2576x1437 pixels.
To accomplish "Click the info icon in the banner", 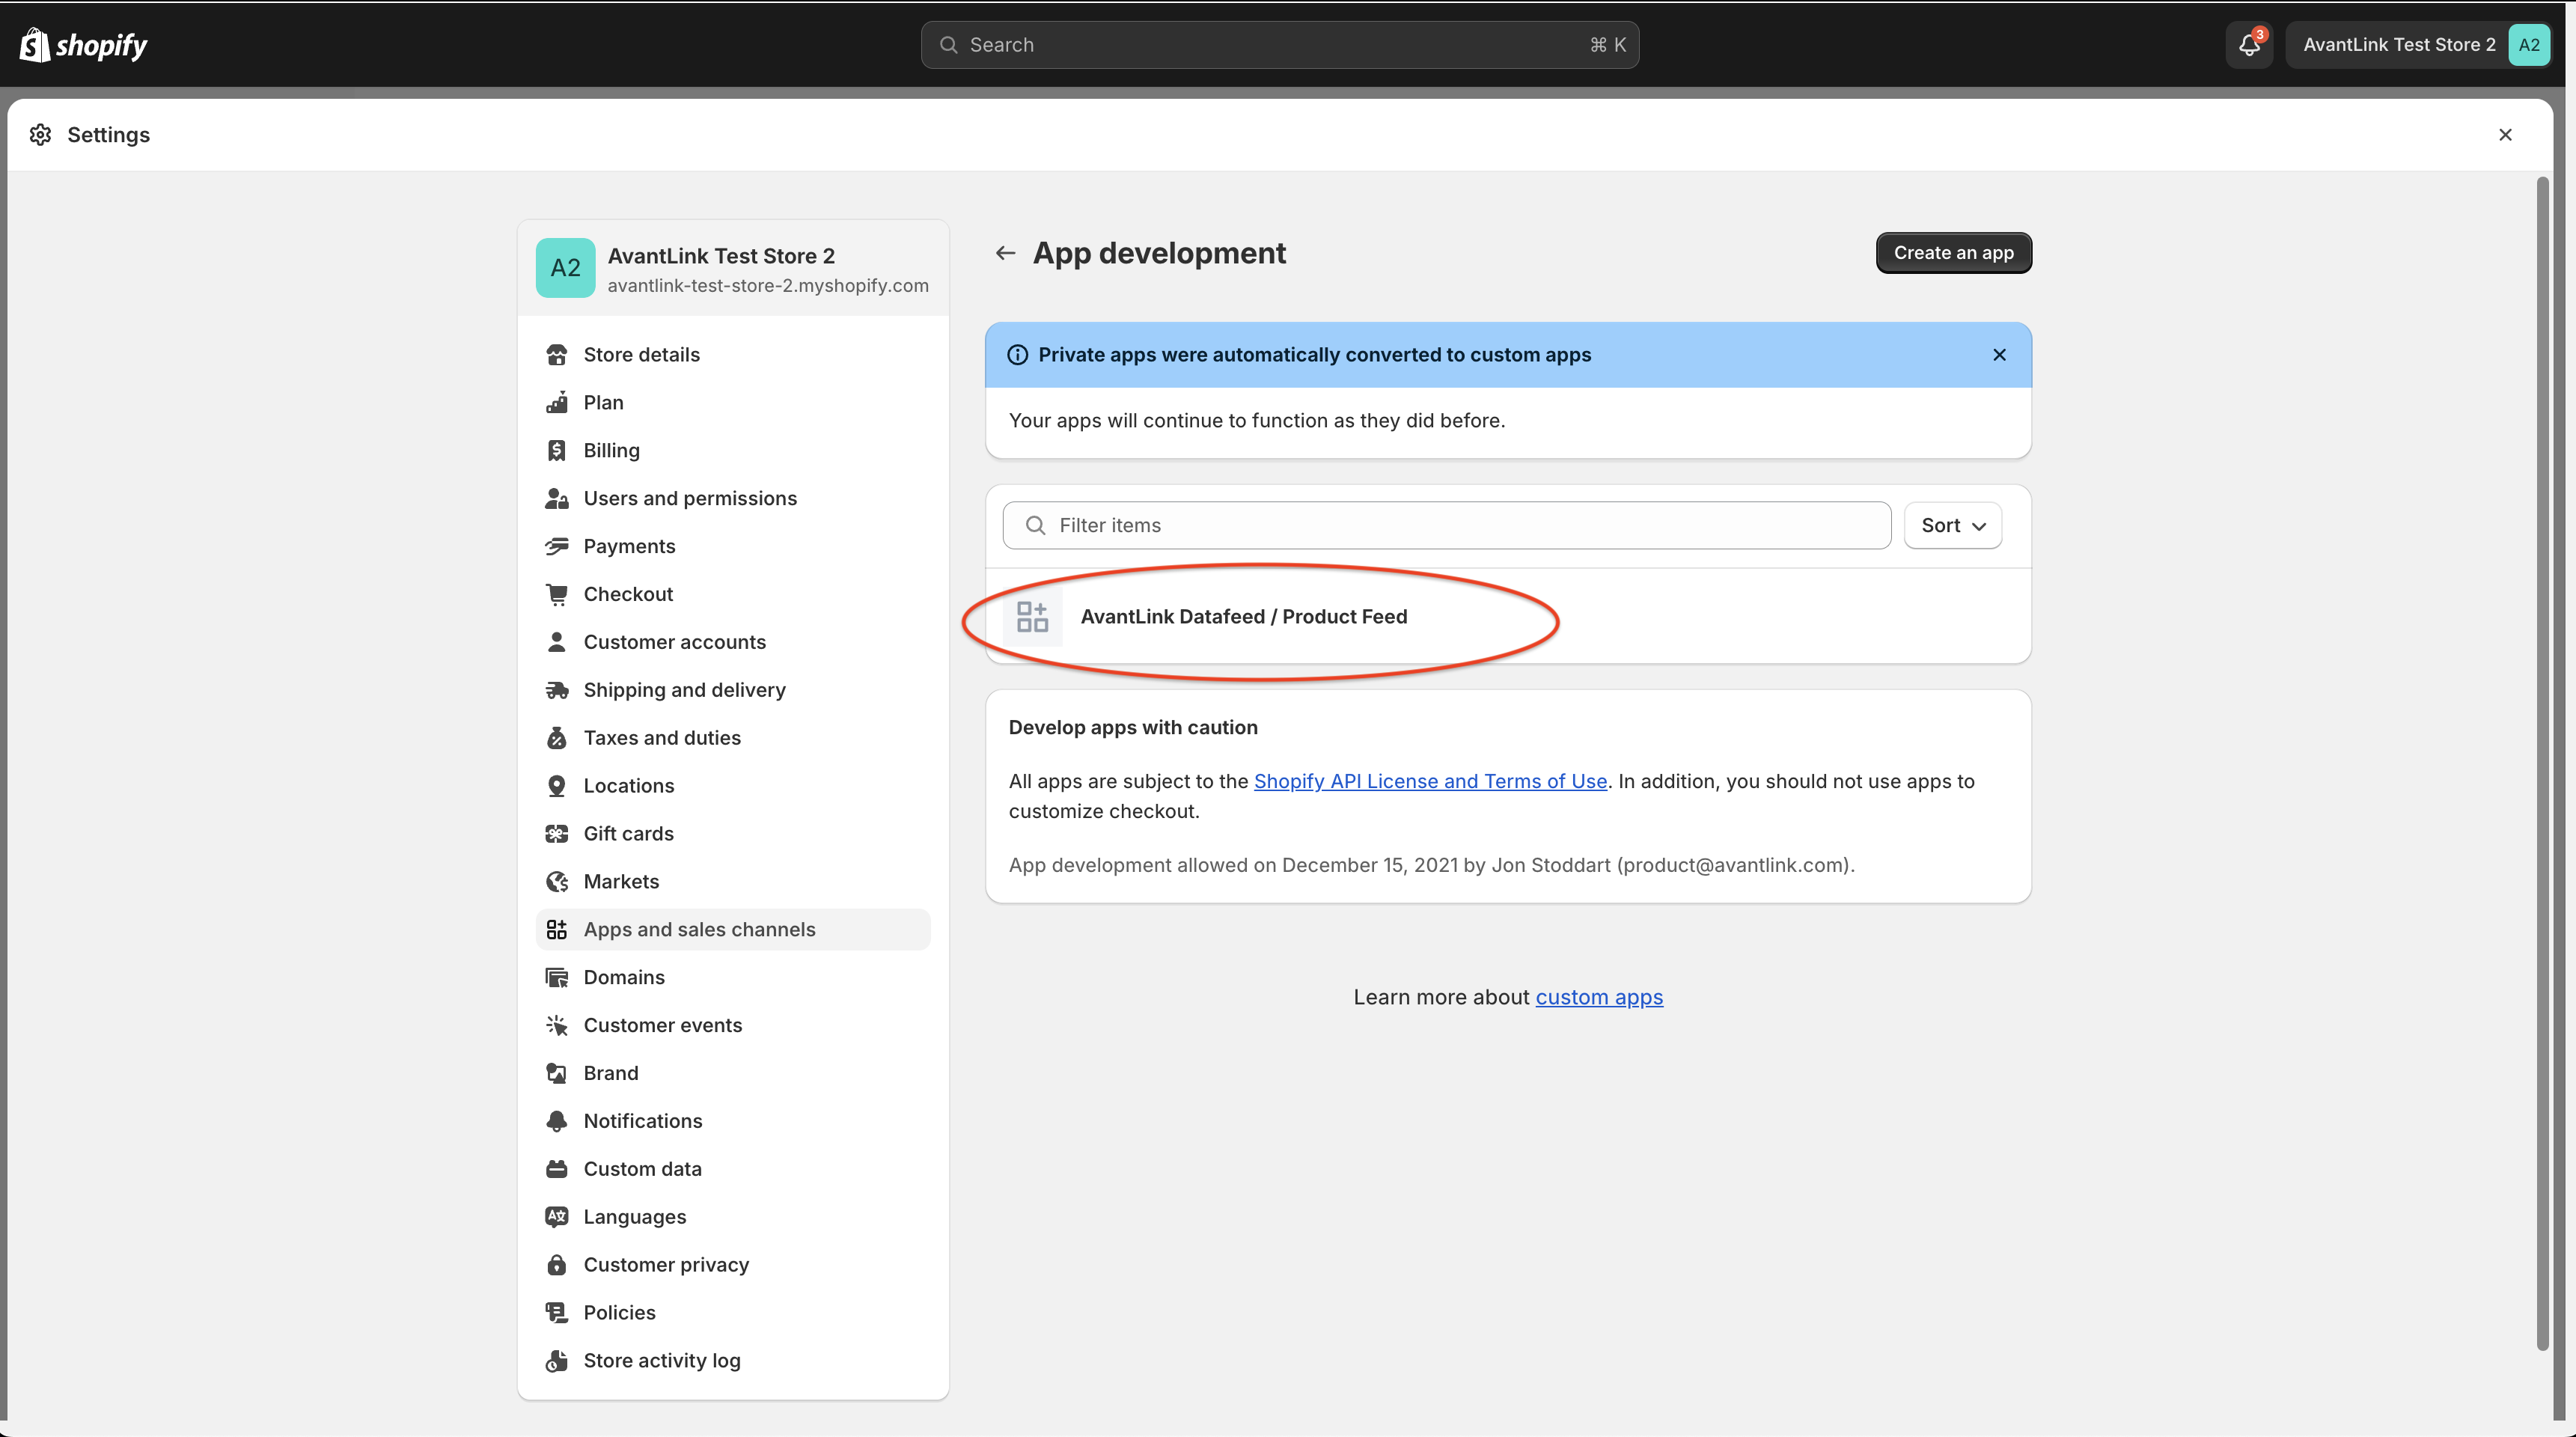I will tap(1017, 355).
